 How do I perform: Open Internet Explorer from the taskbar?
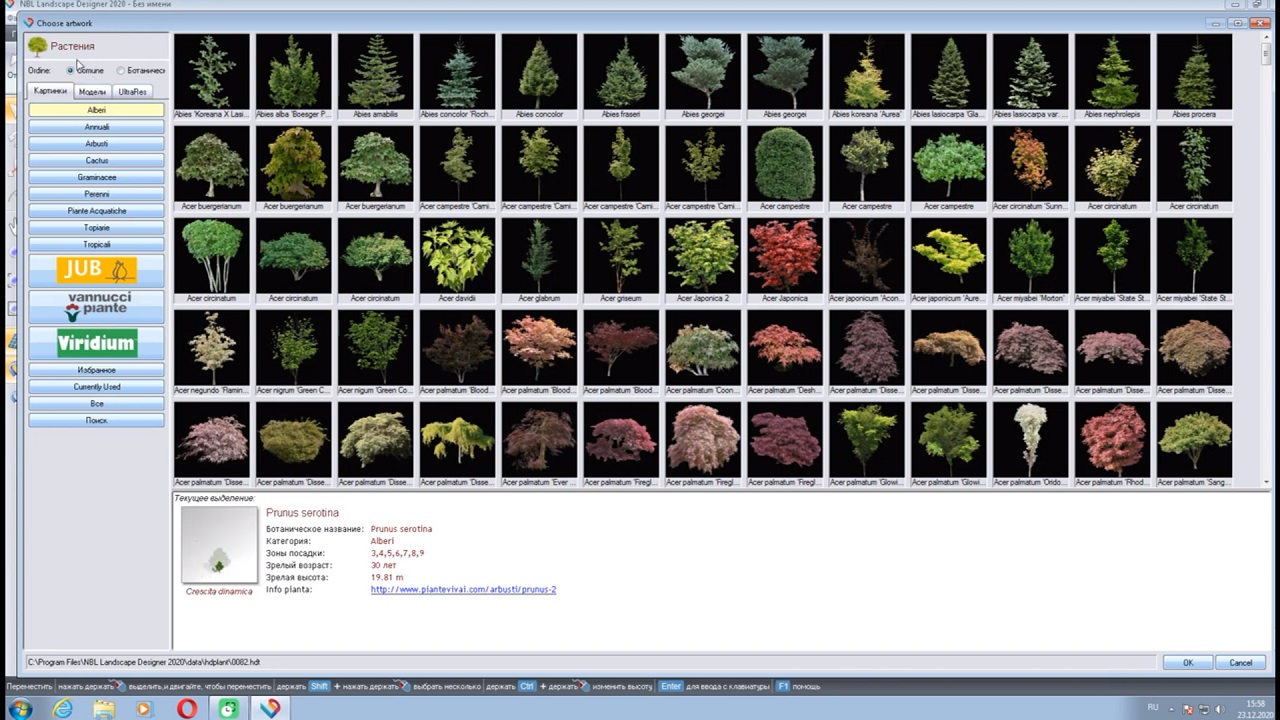63,709
